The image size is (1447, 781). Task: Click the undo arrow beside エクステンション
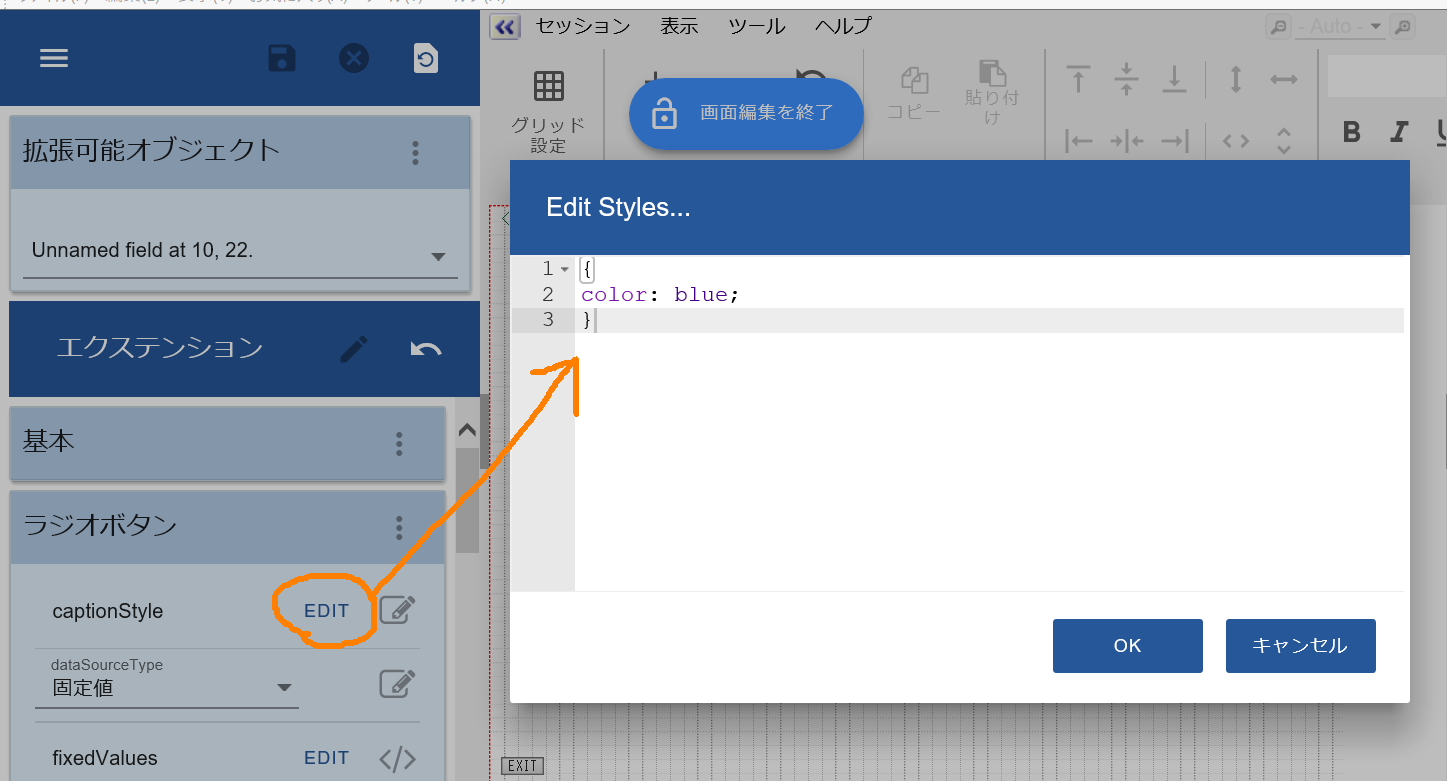(426, 348)
